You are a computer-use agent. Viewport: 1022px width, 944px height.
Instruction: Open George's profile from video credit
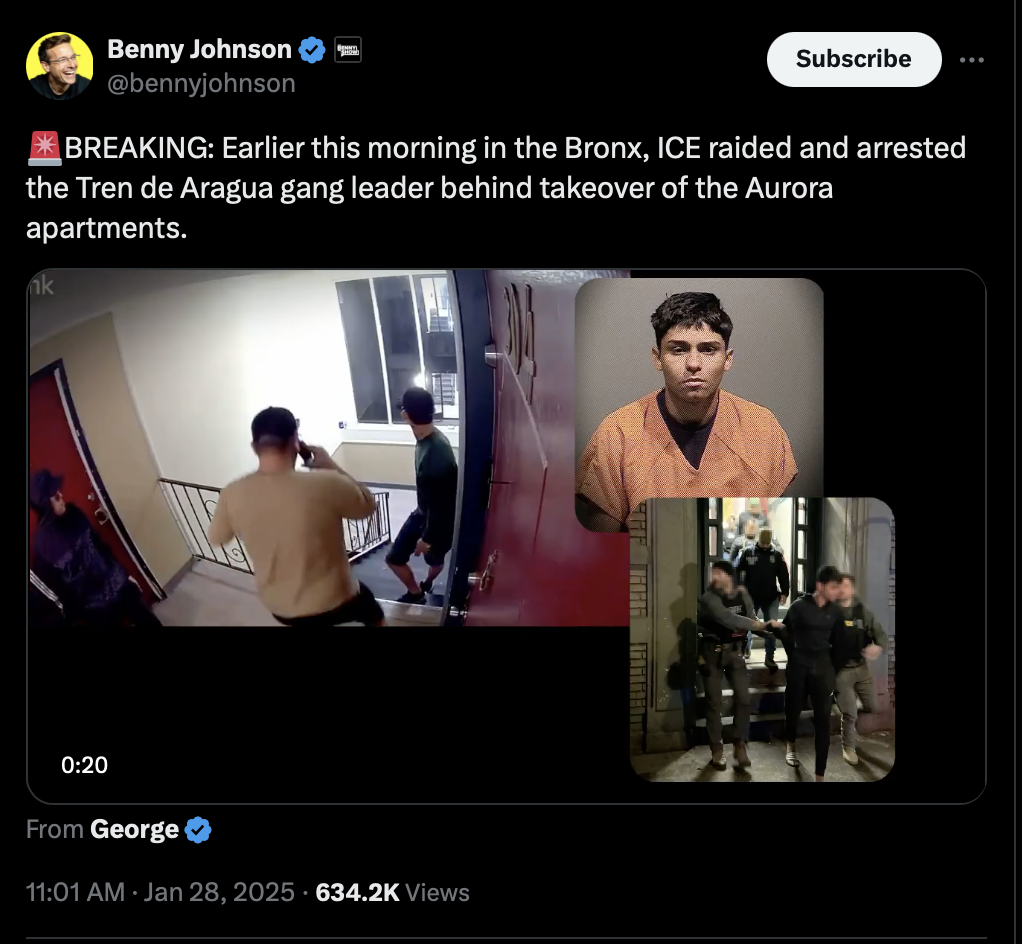134,829
